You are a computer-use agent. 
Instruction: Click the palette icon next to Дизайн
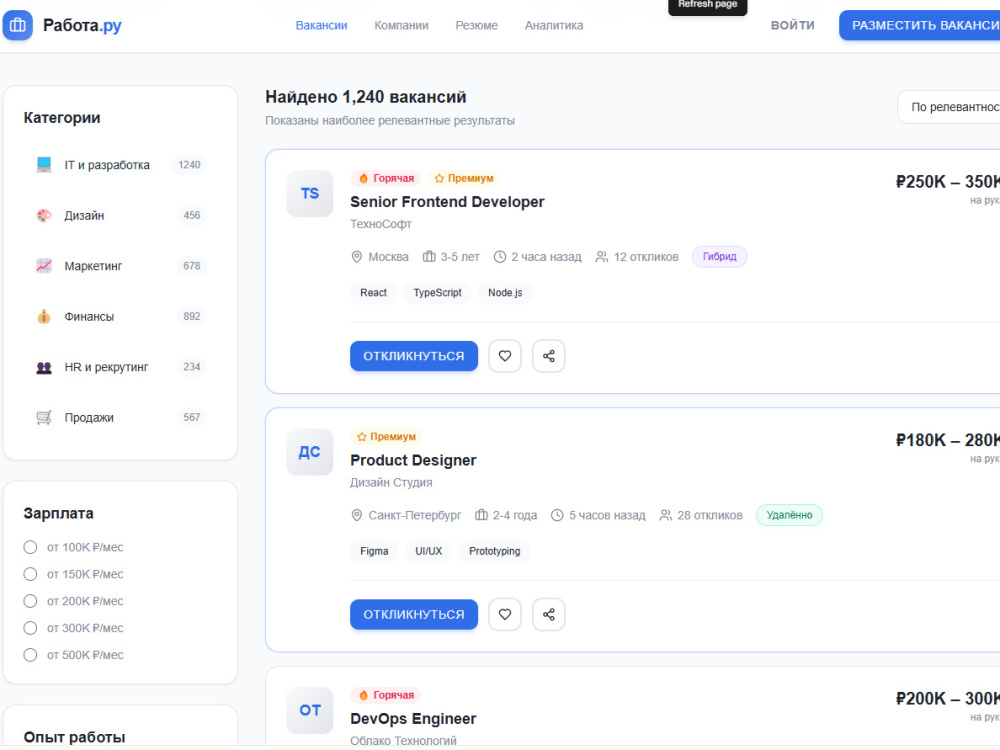(44, 216)
